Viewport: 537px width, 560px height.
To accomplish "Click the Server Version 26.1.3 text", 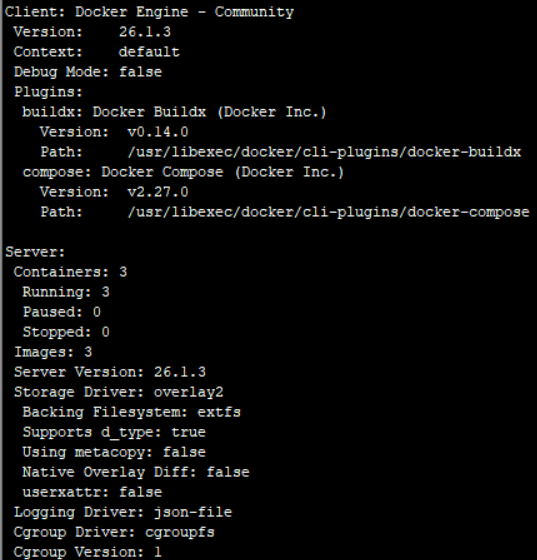I will click(x=110, y=372).
